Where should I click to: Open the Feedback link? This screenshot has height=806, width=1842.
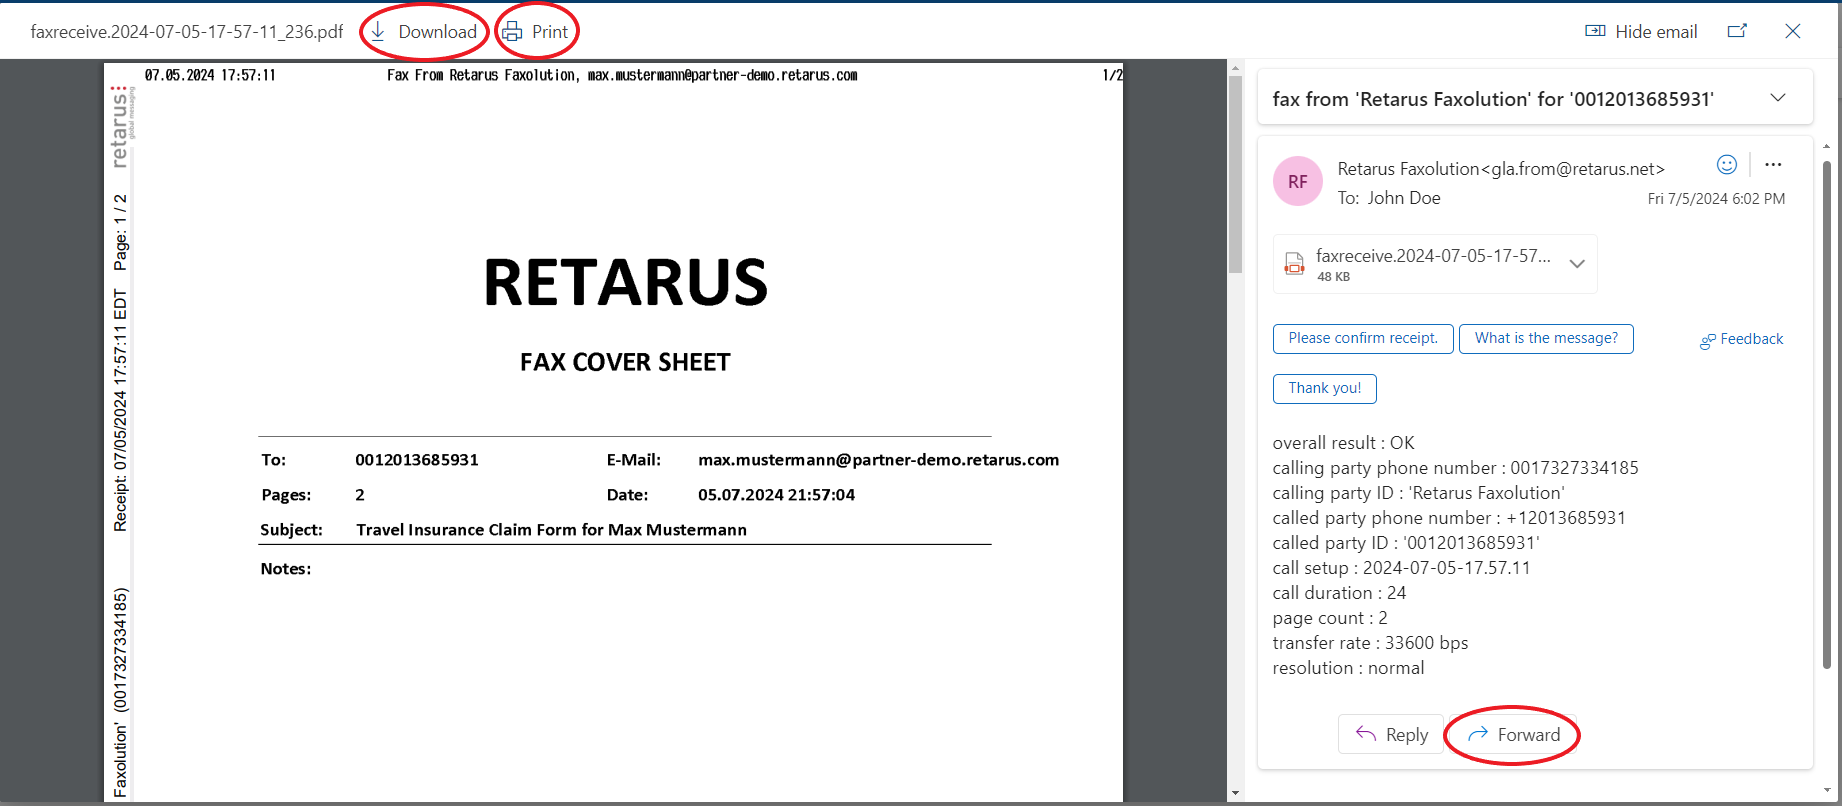pyautogui.click(x=1741, y=340)
